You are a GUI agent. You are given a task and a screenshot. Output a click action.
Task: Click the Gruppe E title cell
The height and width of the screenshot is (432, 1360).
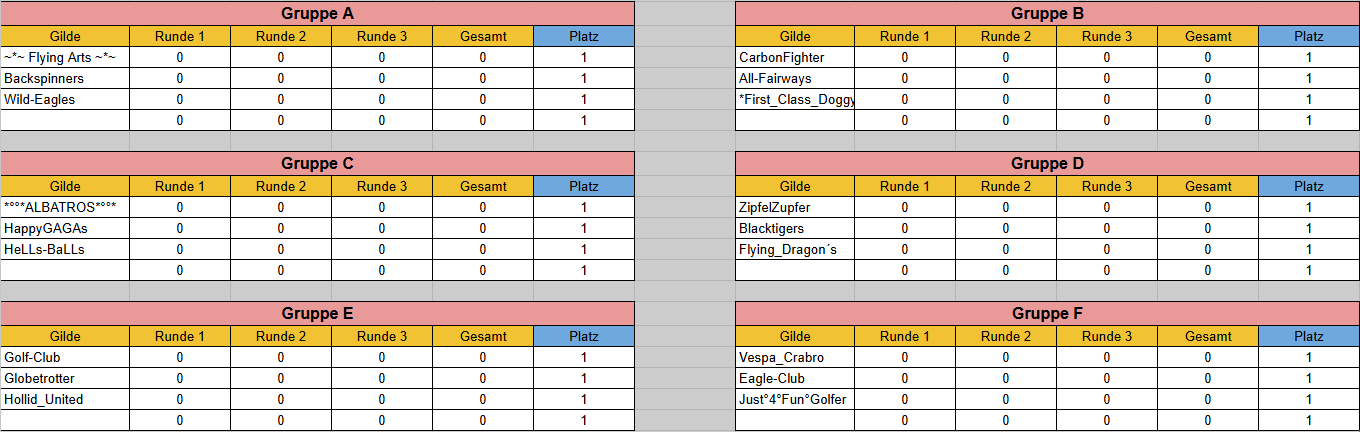[x=317, y=314]
